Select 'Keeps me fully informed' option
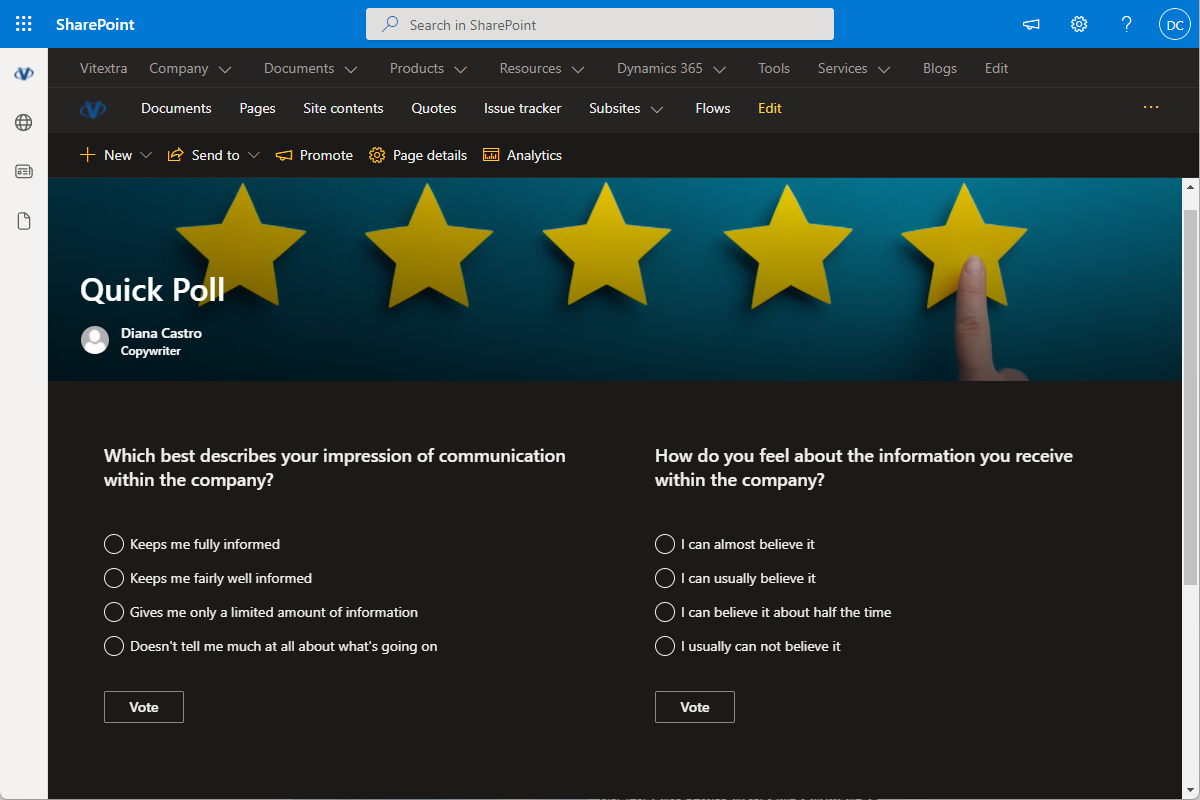The height and width of the screenshot is (800, 1200). pyautogui.click(x=114, y=544)
